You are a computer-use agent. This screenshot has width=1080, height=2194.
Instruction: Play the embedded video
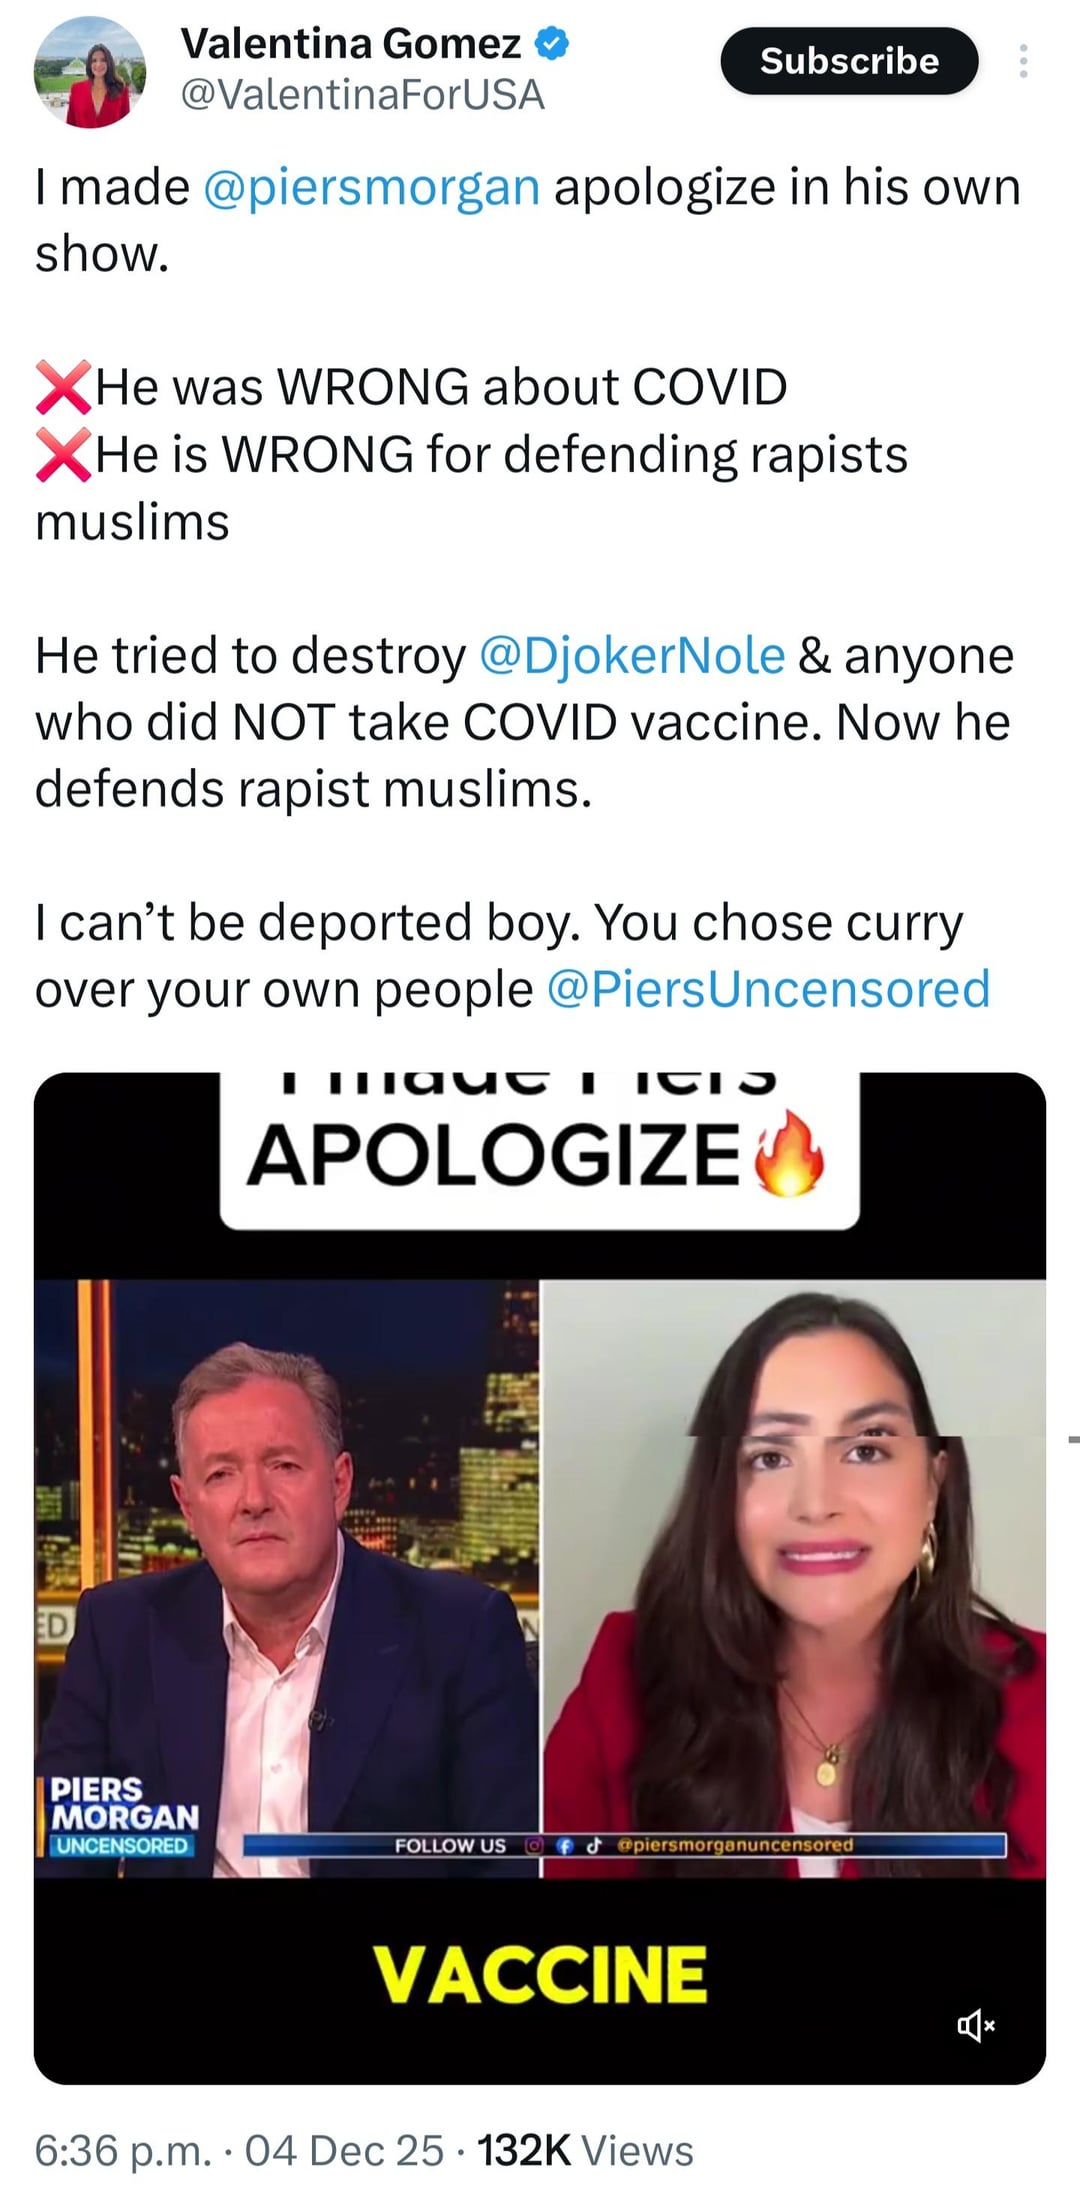tap(540, 1578)
